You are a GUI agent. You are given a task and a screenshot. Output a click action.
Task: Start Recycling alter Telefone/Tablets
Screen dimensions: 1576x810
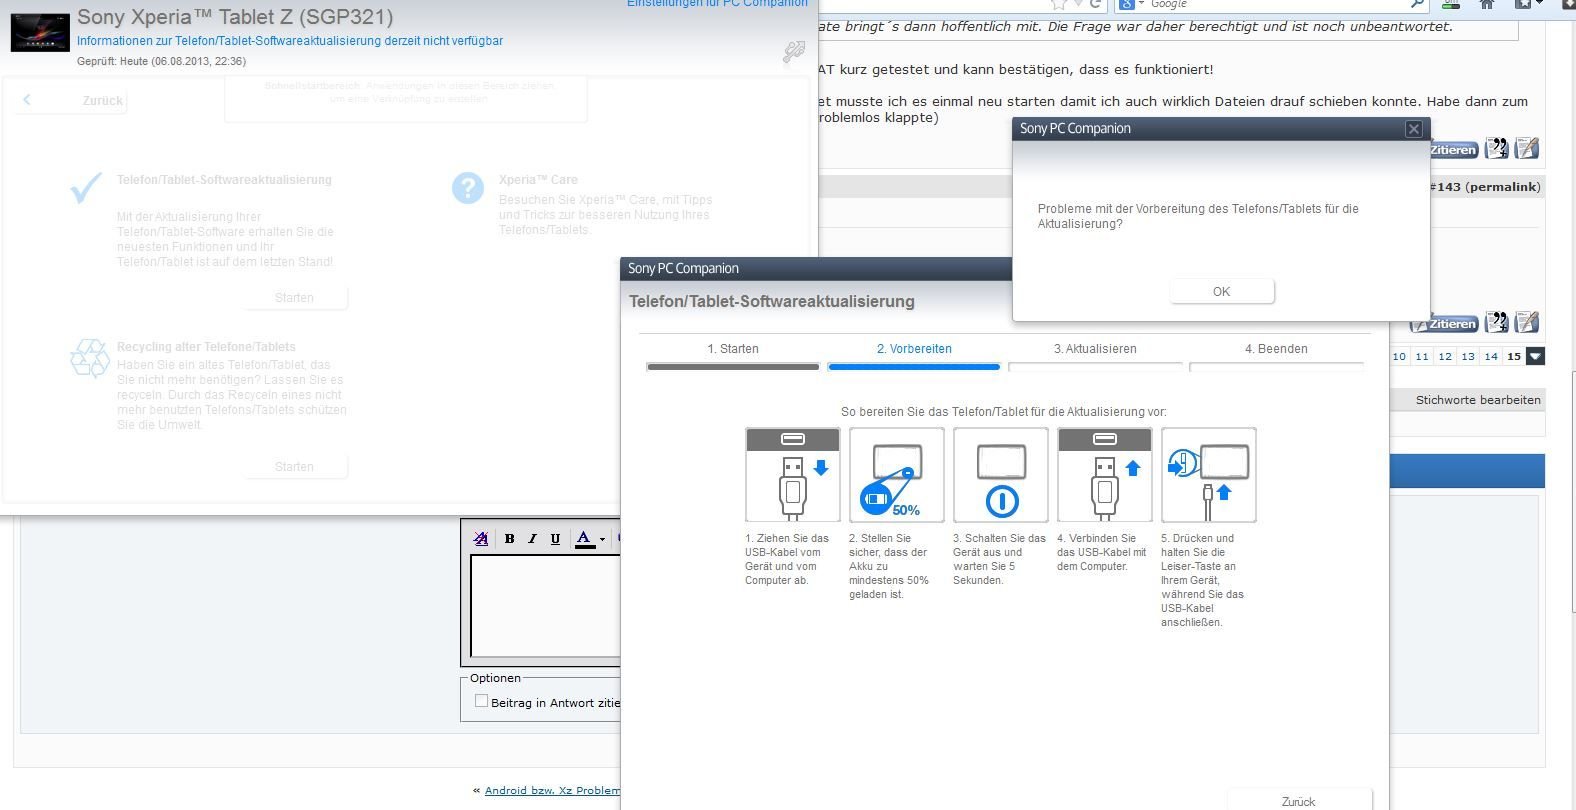[294, 466]
